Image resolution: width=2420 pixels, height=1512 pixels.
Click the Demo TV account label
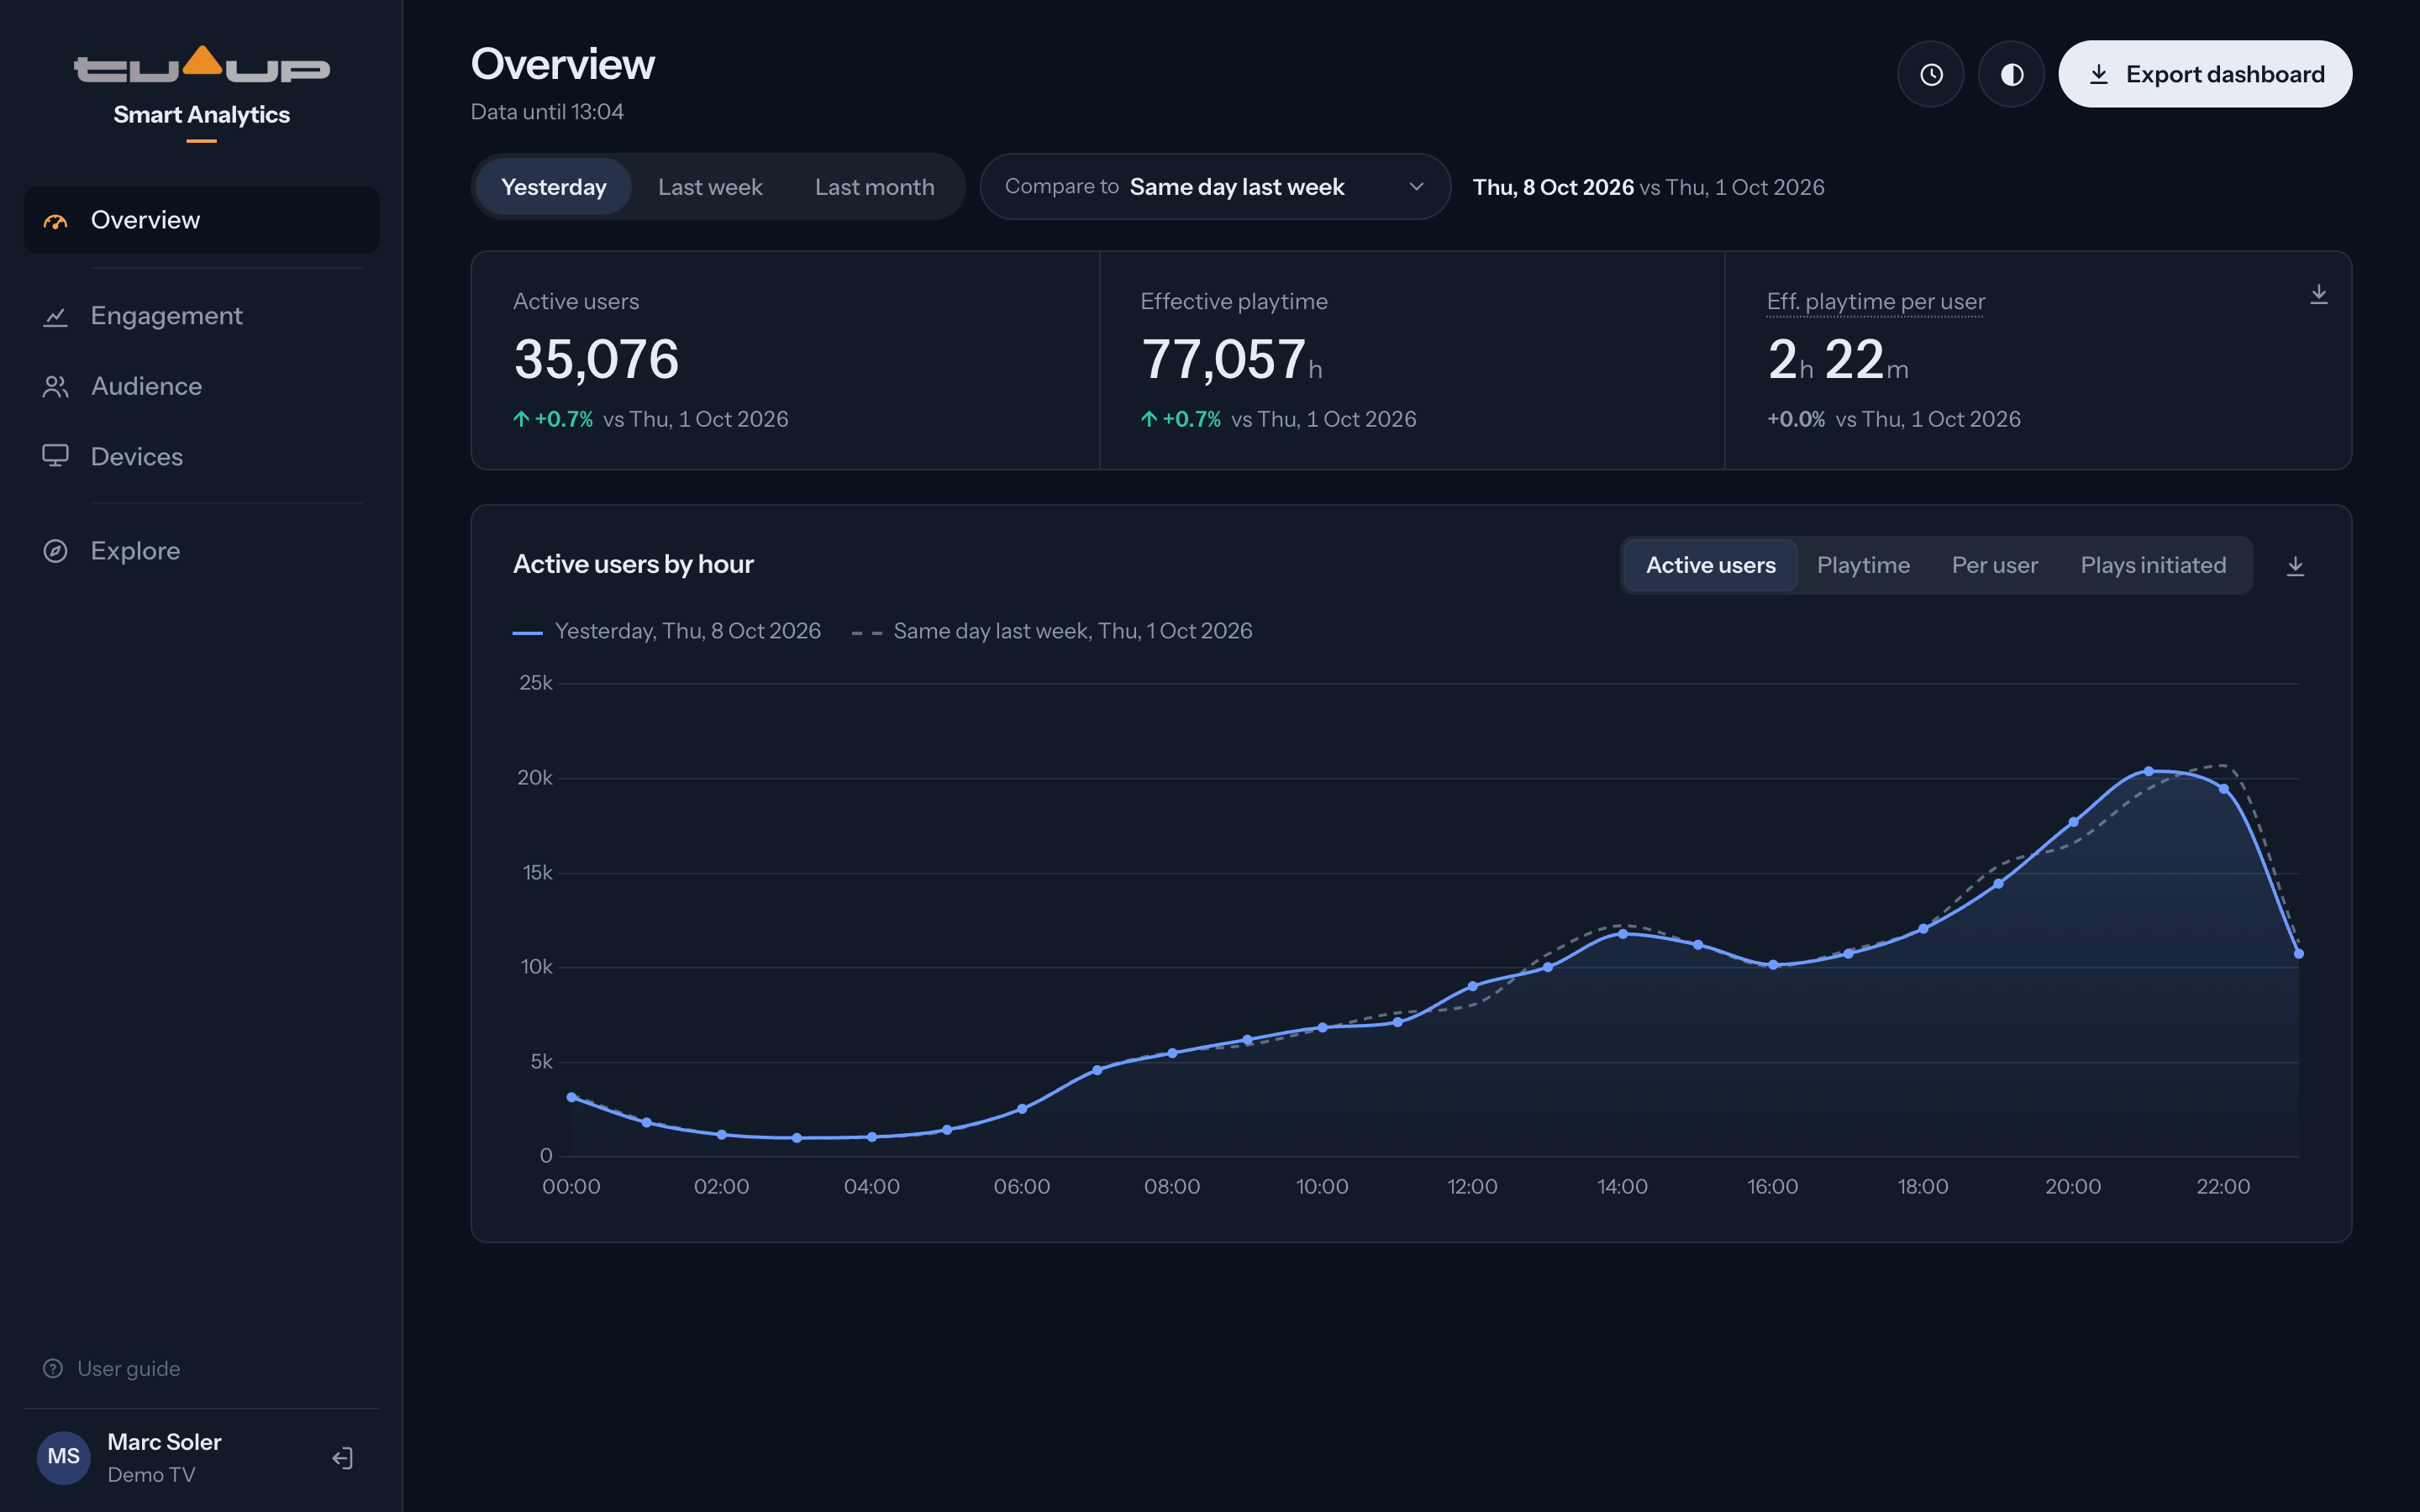pos(151,1475)
